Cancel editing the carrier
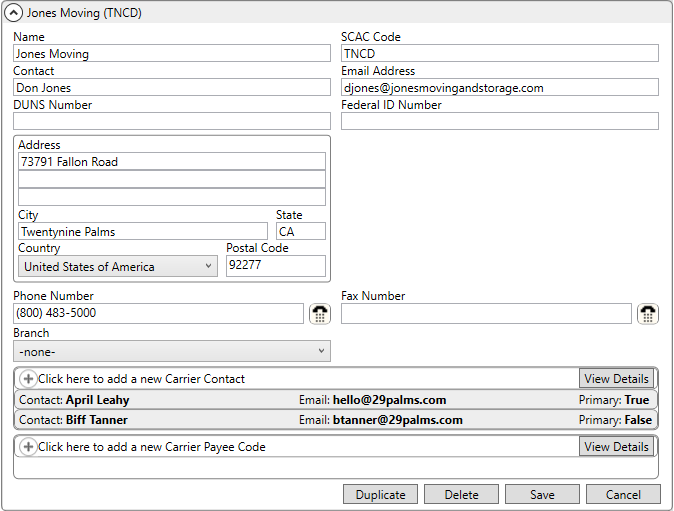674x511 pixels. pos(623,495)
